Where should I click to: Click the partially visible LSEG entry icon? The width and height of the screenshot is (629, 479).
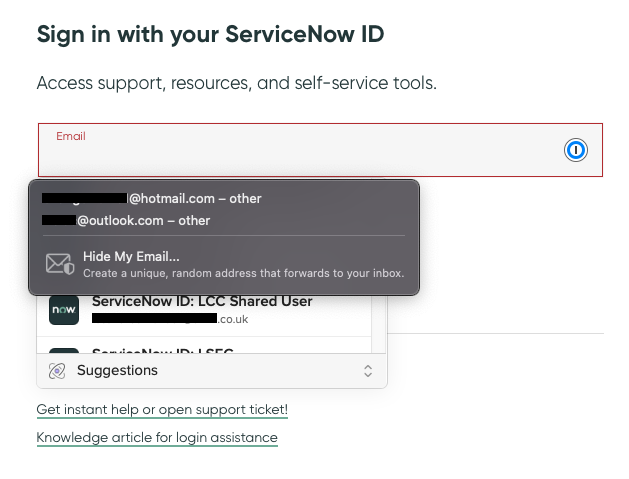64,350
